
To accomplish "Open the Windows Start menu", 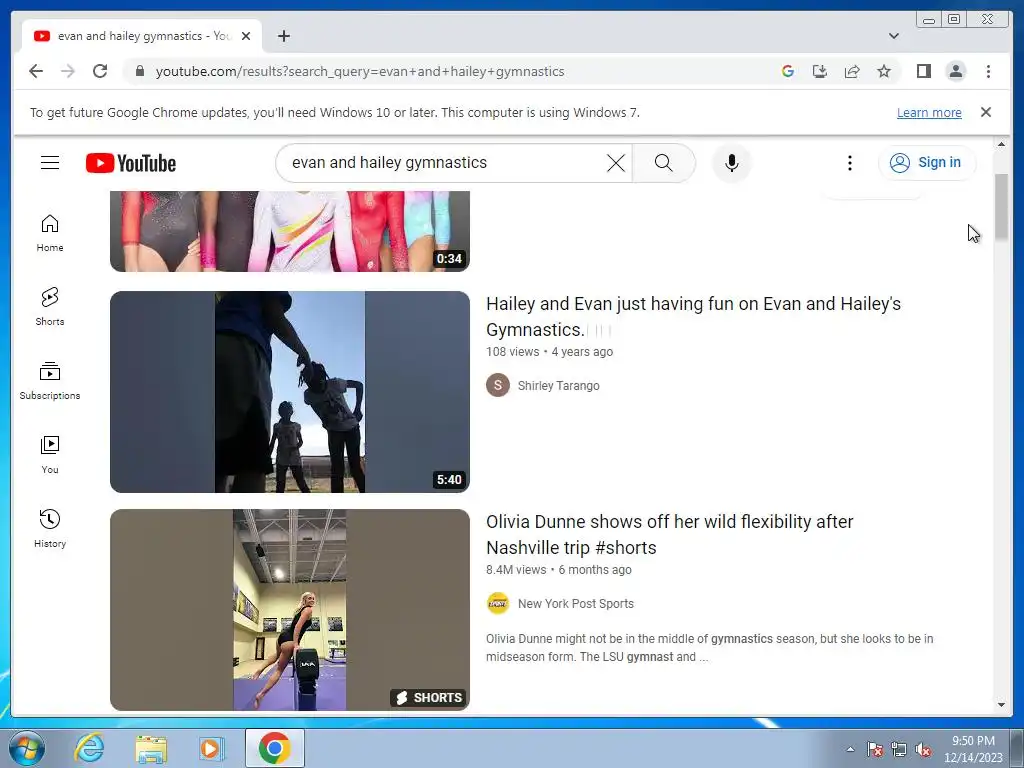I will coord(26,748).
